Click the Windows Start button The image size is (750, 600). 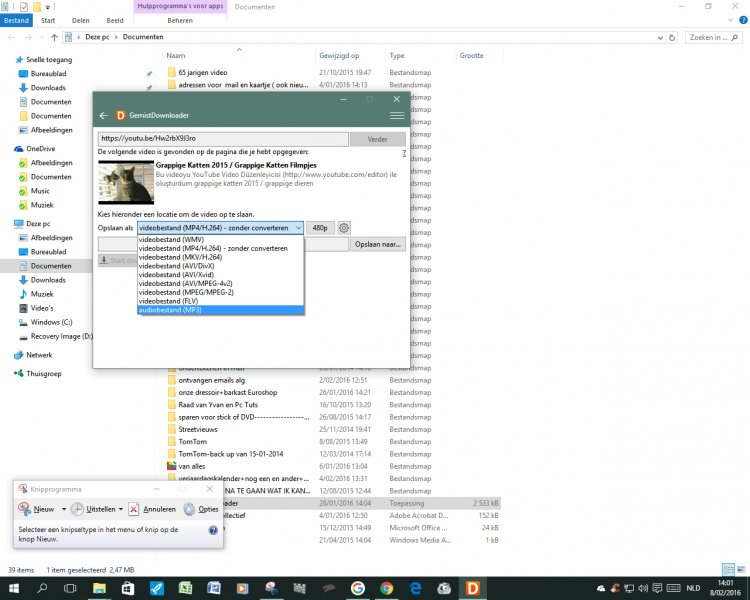14,588
